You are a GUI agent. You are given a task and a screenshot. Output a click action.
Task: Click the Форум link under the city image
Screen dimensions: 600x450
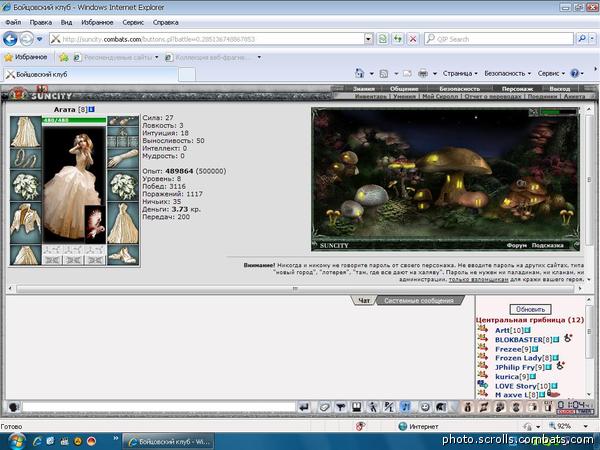517,245
